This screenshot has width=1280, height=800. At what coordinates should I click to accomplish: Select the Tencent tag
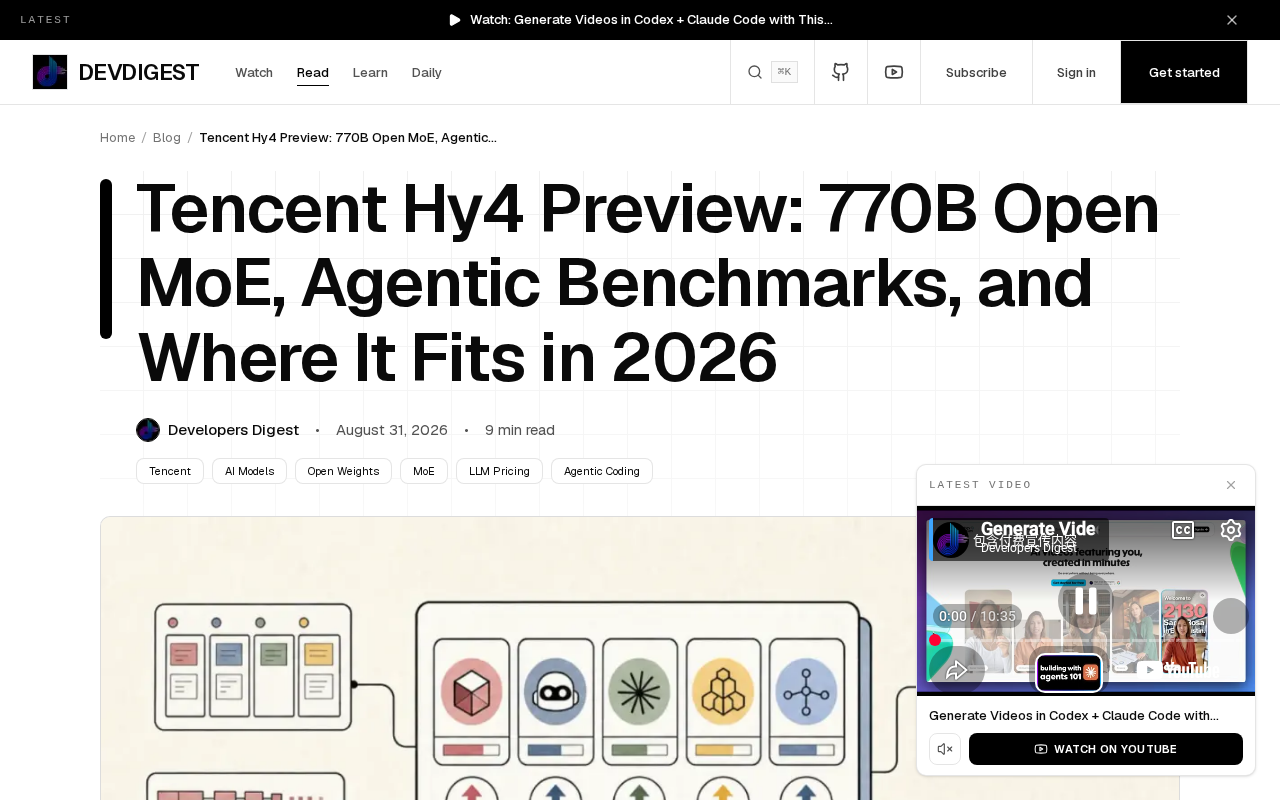(x=170, y=471)
